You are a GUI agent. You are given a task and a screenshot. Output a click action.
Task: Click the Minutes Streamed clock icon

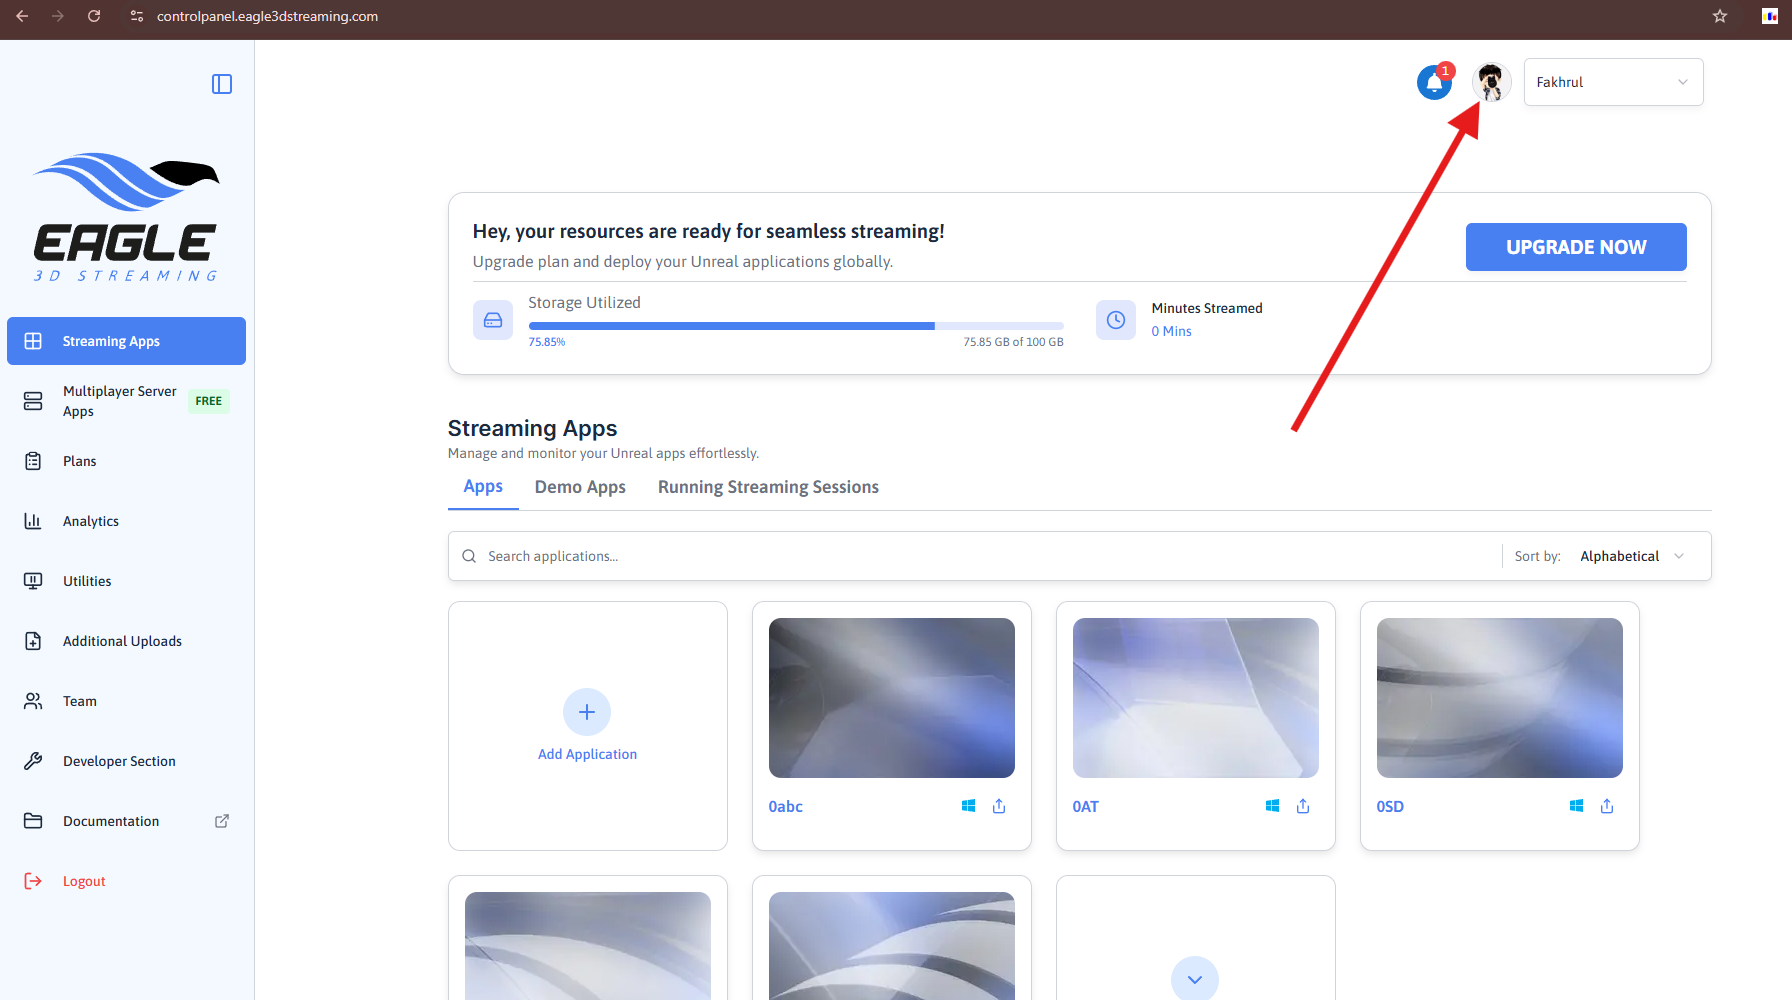[x=1116, y=320]
